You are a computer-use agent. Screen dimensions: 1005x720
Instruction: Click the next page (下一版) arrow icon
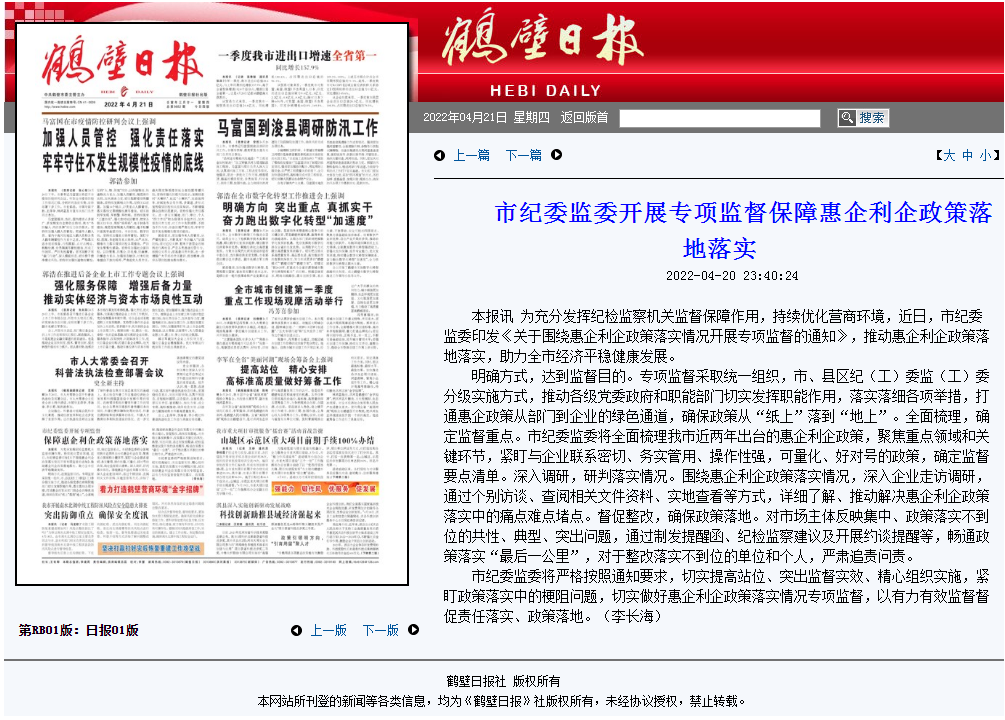pos(413,630)
